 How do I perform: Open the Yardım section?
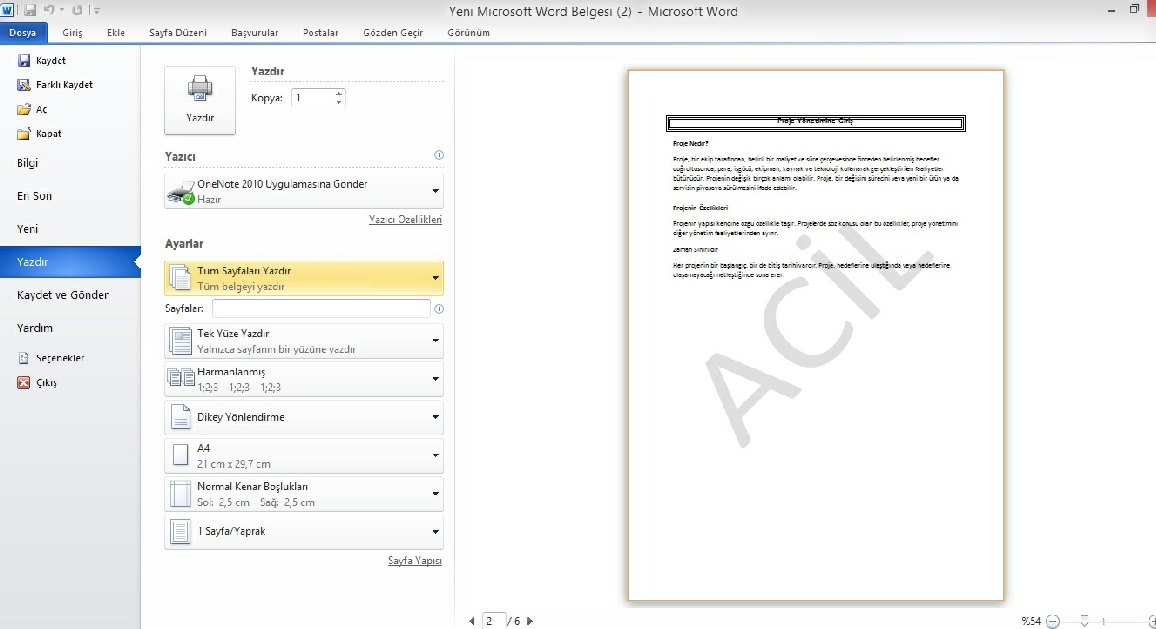tap(70, 327)
